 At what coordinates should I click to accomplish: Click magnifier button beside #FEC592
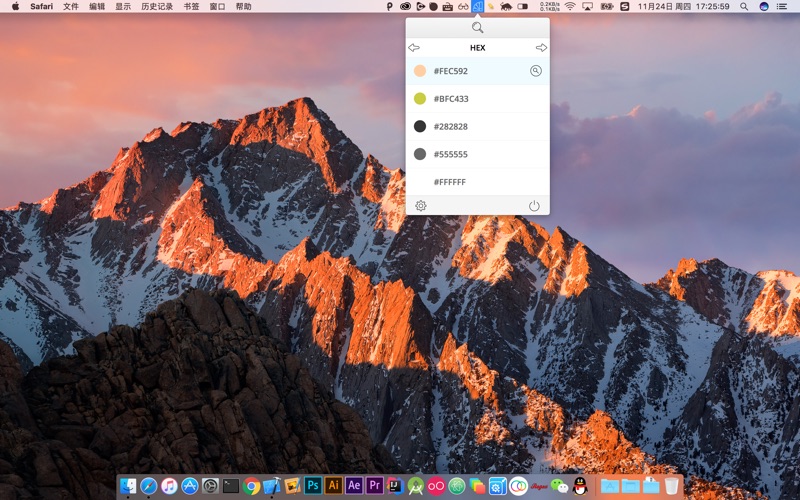coord(536,71)
